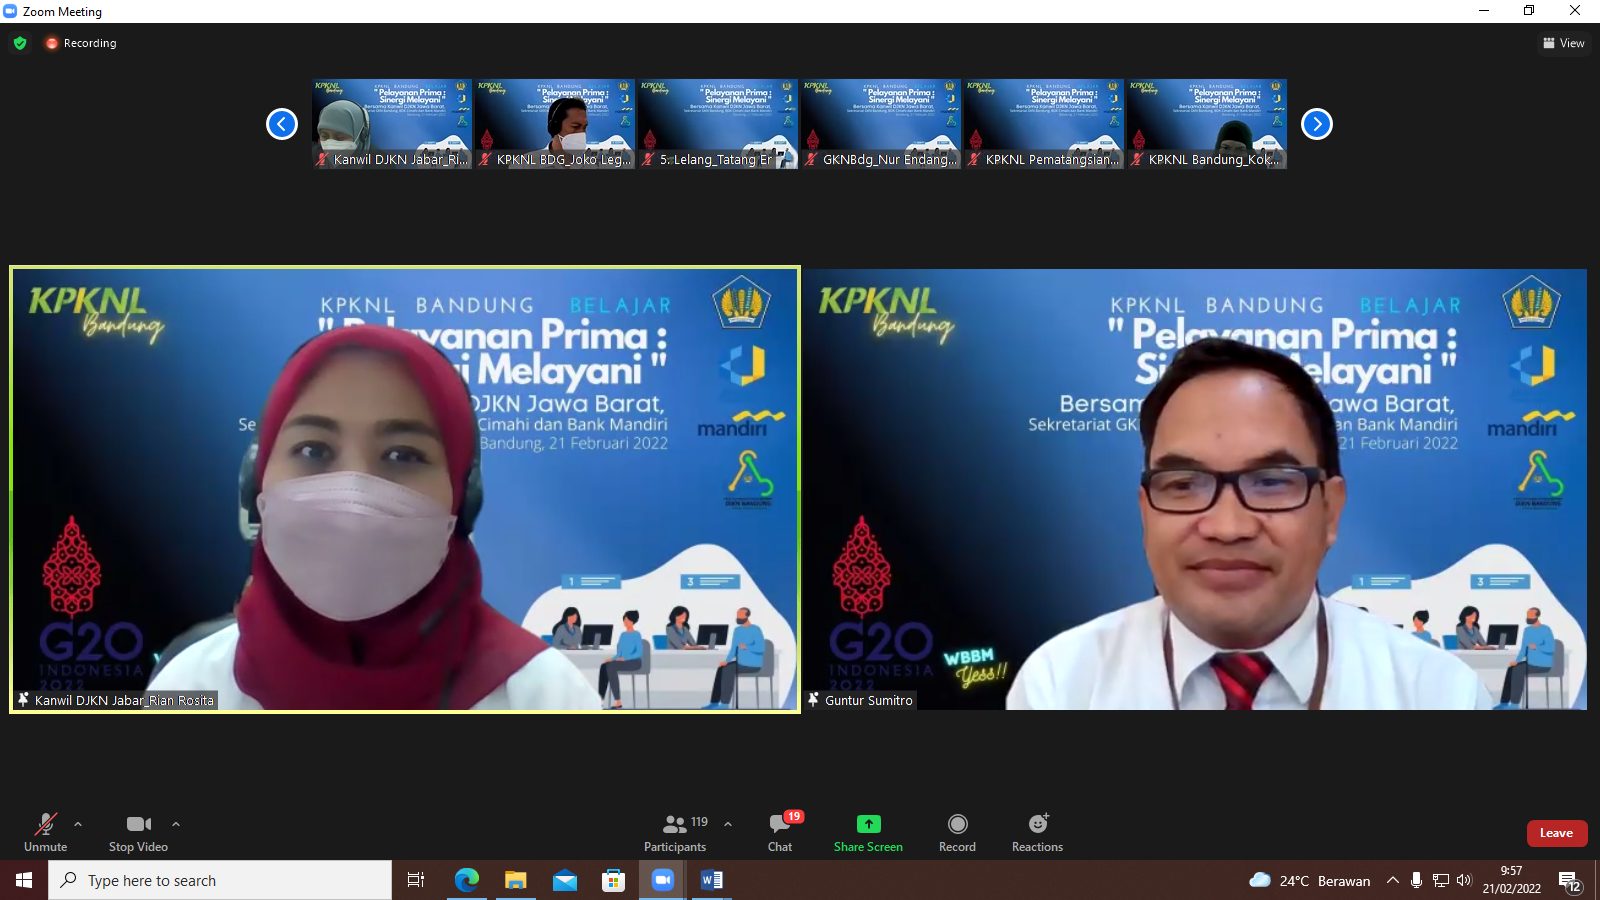
Task: Open the Participants panel
Action: (675, 831)
